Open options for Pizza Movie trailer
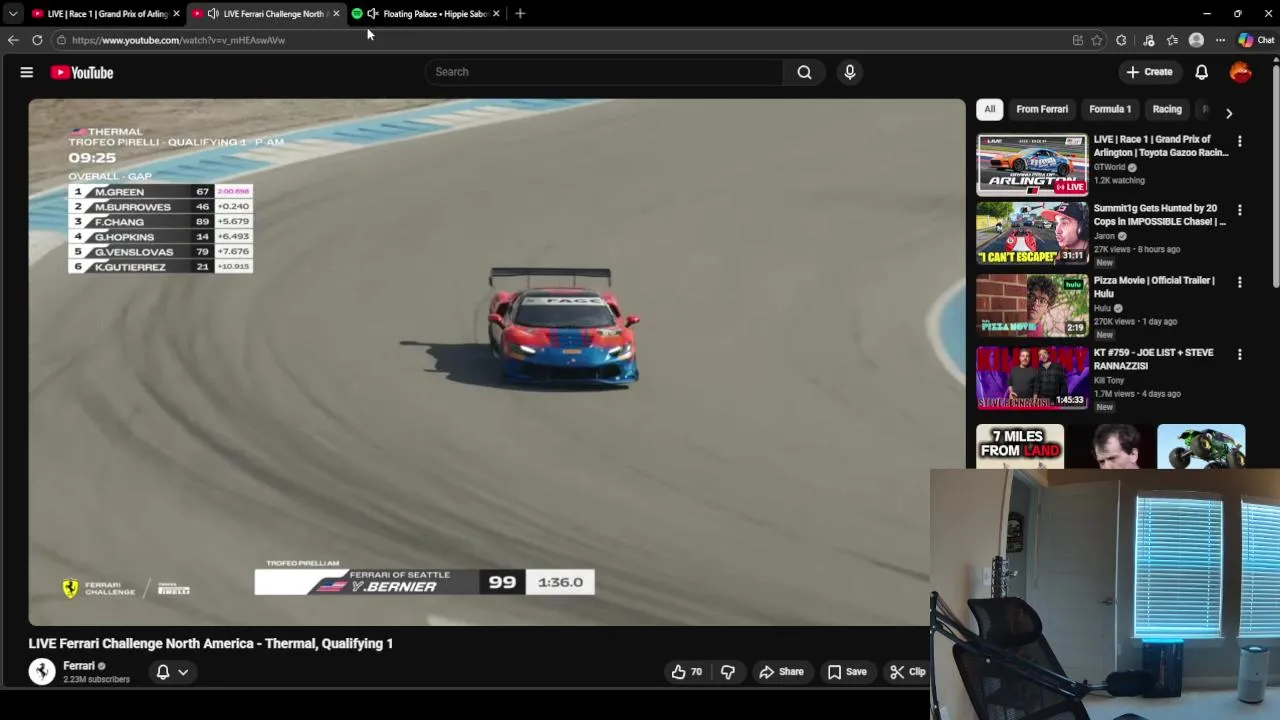Image resolution: width=1280 pixels, height=720 pixels. click(x=1240, y=283)
